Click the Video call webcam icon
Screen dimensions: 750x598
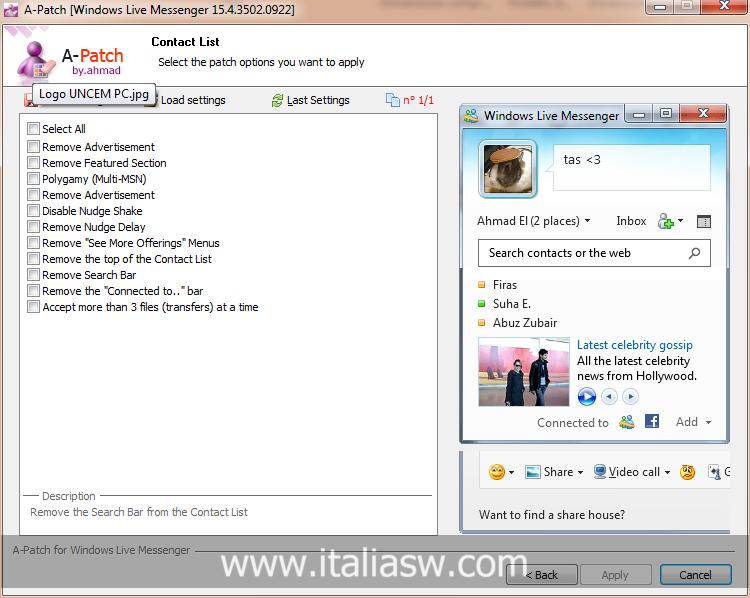coord(600,472)
